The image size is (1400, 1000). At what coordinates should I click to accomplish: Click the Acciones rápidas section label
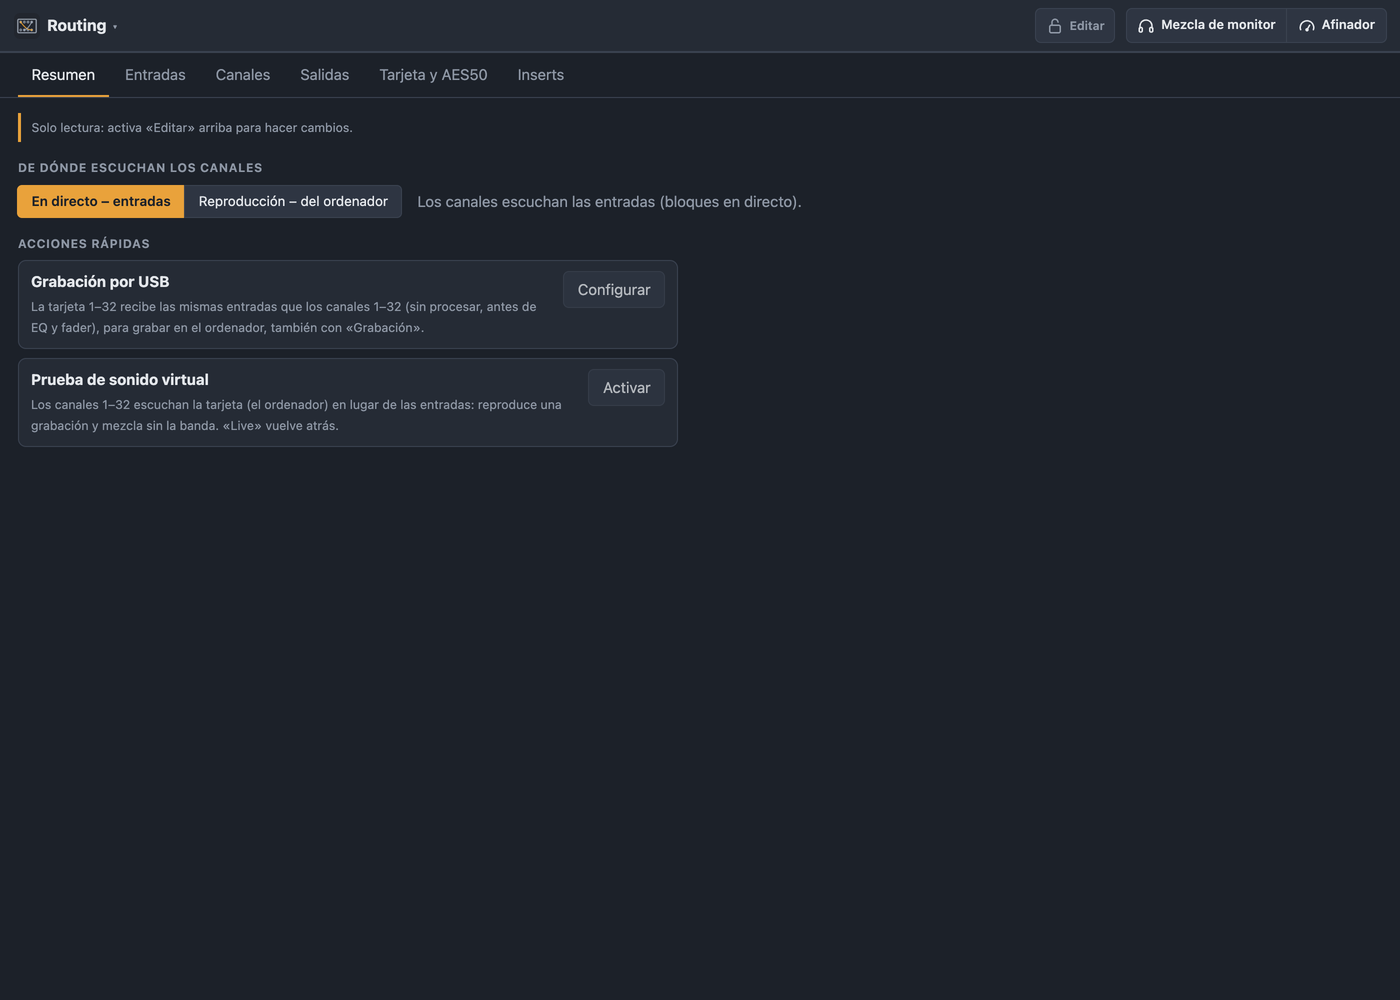point(84,244)
